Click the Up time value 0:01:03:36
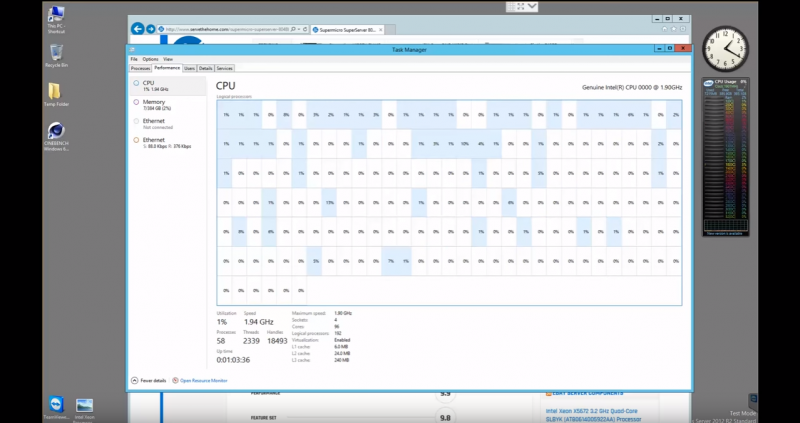Image resolution: width=800 pixels, height=423 pixels. click(x=233, y=360)
